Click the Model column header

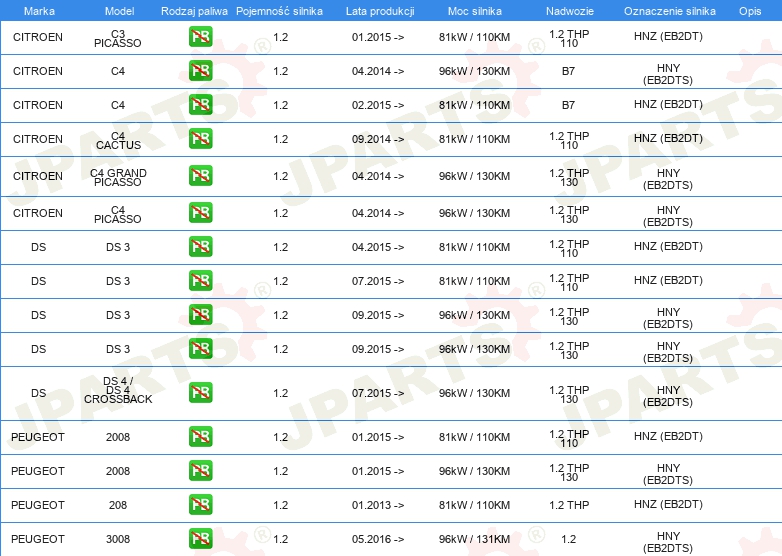pyautogui.click(x=120, y=11)
